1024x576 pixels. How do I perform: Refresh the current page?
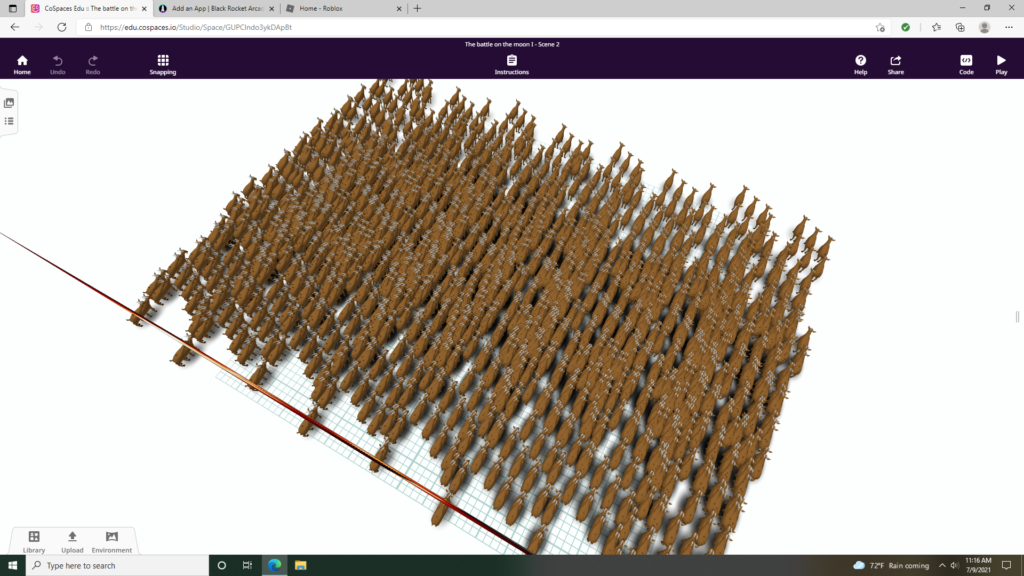pyautogui.click(x=61, y=27)
